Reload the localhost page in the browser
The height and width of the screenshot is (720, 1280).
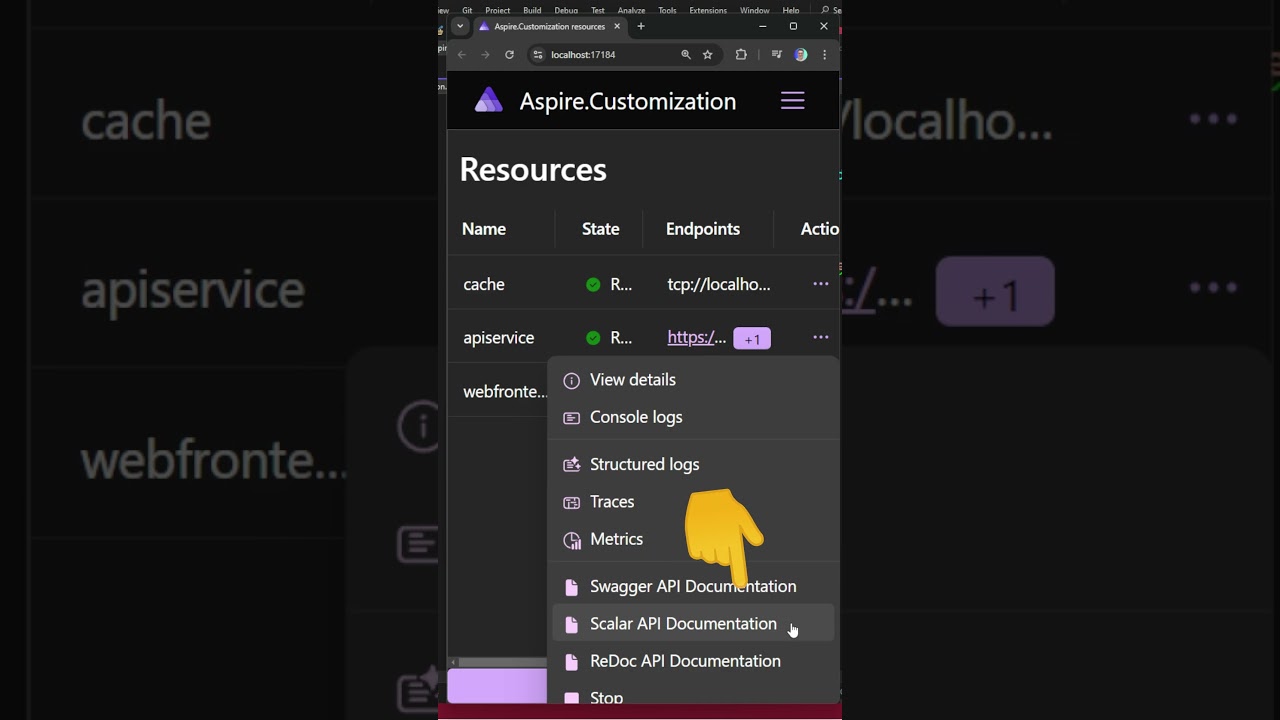click(509, 55)
